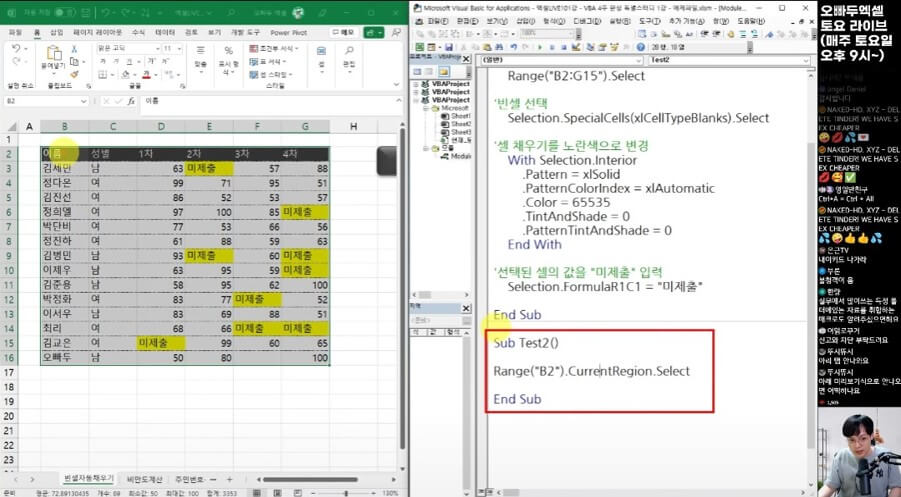Screen dimensions: 901x497
Task: Open the 디버그 menu in VBA editor
Action: (x=582, y=20)
